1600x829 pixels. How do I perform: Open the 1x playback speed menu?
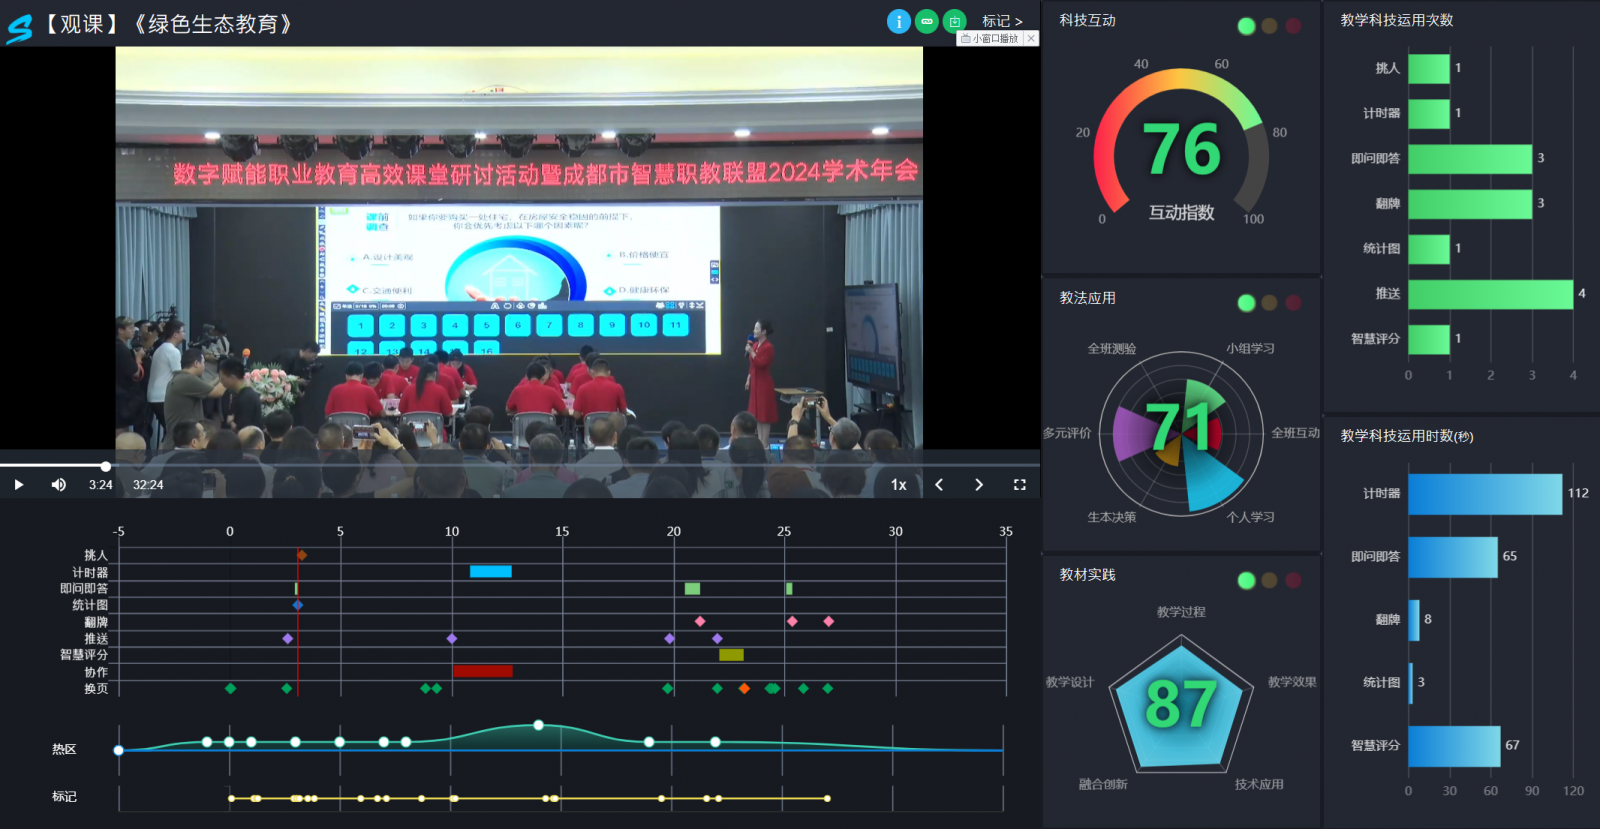click(x=899, y=485)
